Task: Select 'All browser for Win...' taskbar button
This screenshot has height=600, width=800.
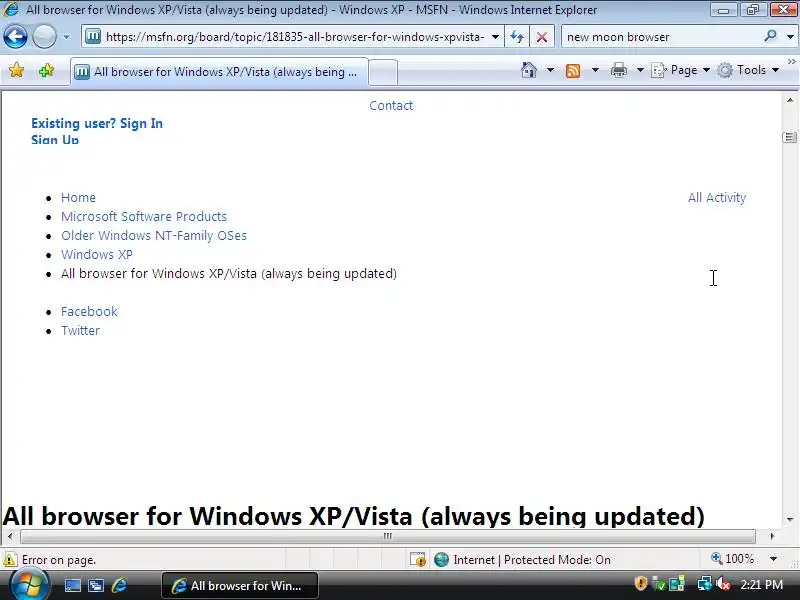Action: tap(240, 585)
